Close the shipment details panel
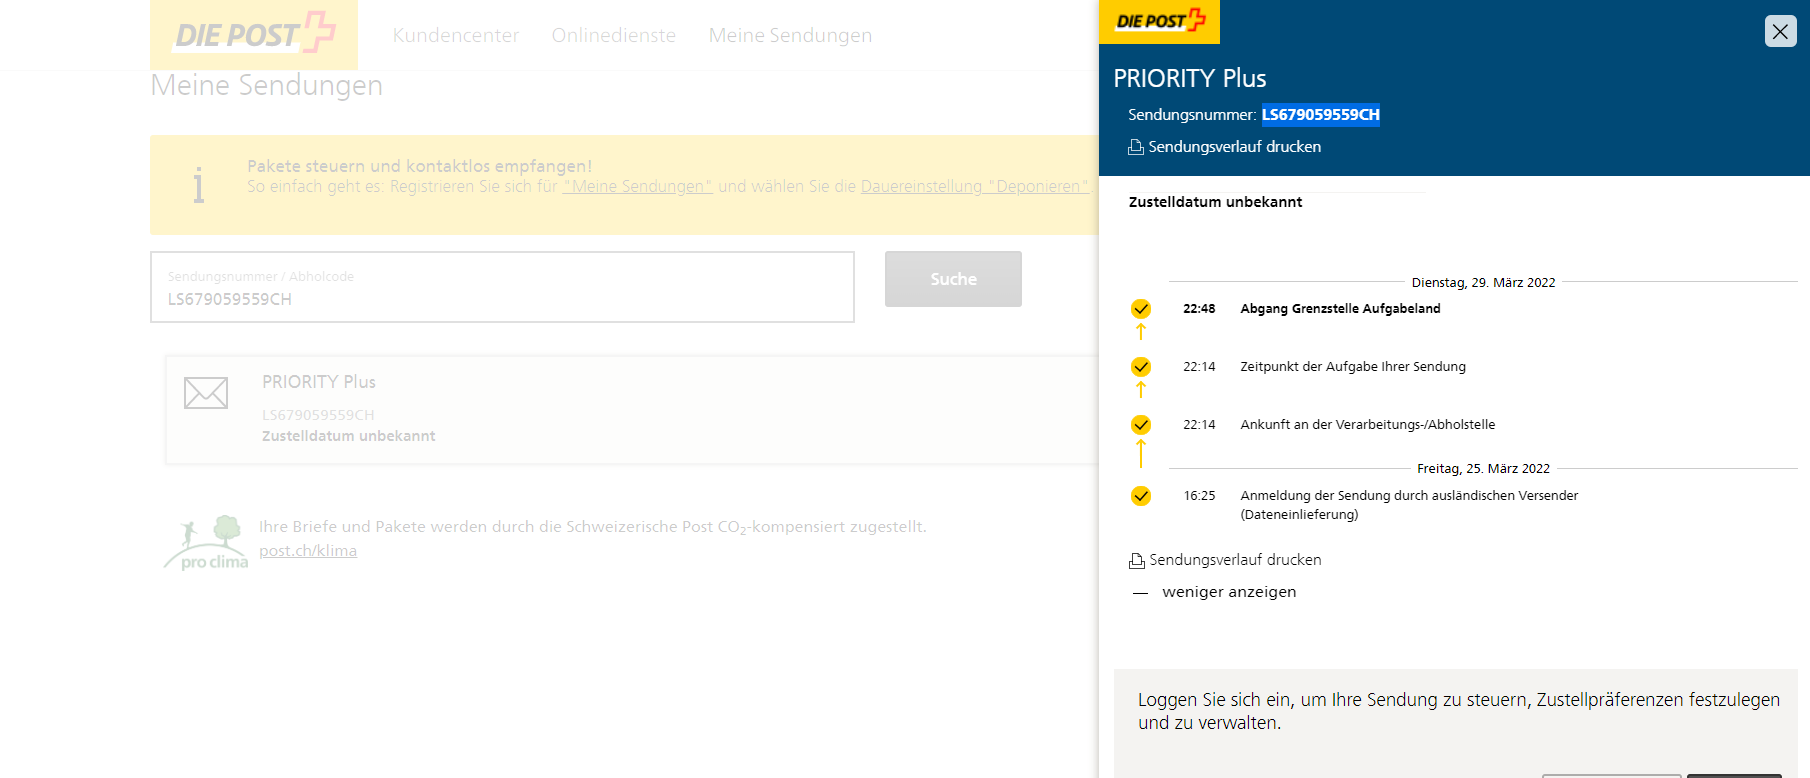The width and height of the screenshot is (1810, 778). click(1780, 31)
